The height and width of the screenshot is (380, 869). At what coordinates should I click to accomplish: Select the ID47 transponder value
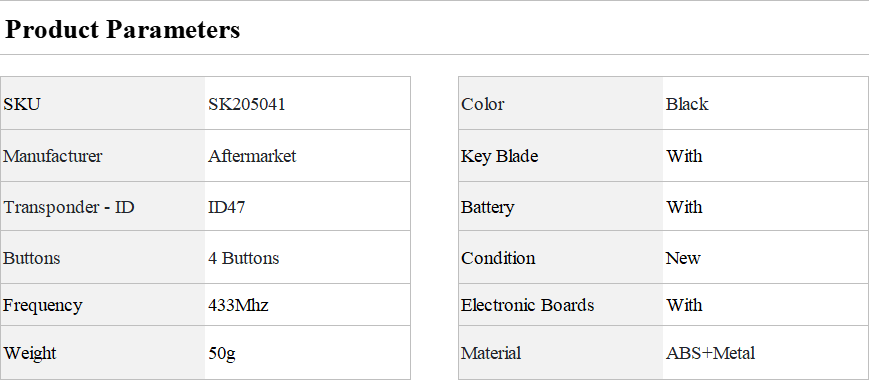pos(227,207)
